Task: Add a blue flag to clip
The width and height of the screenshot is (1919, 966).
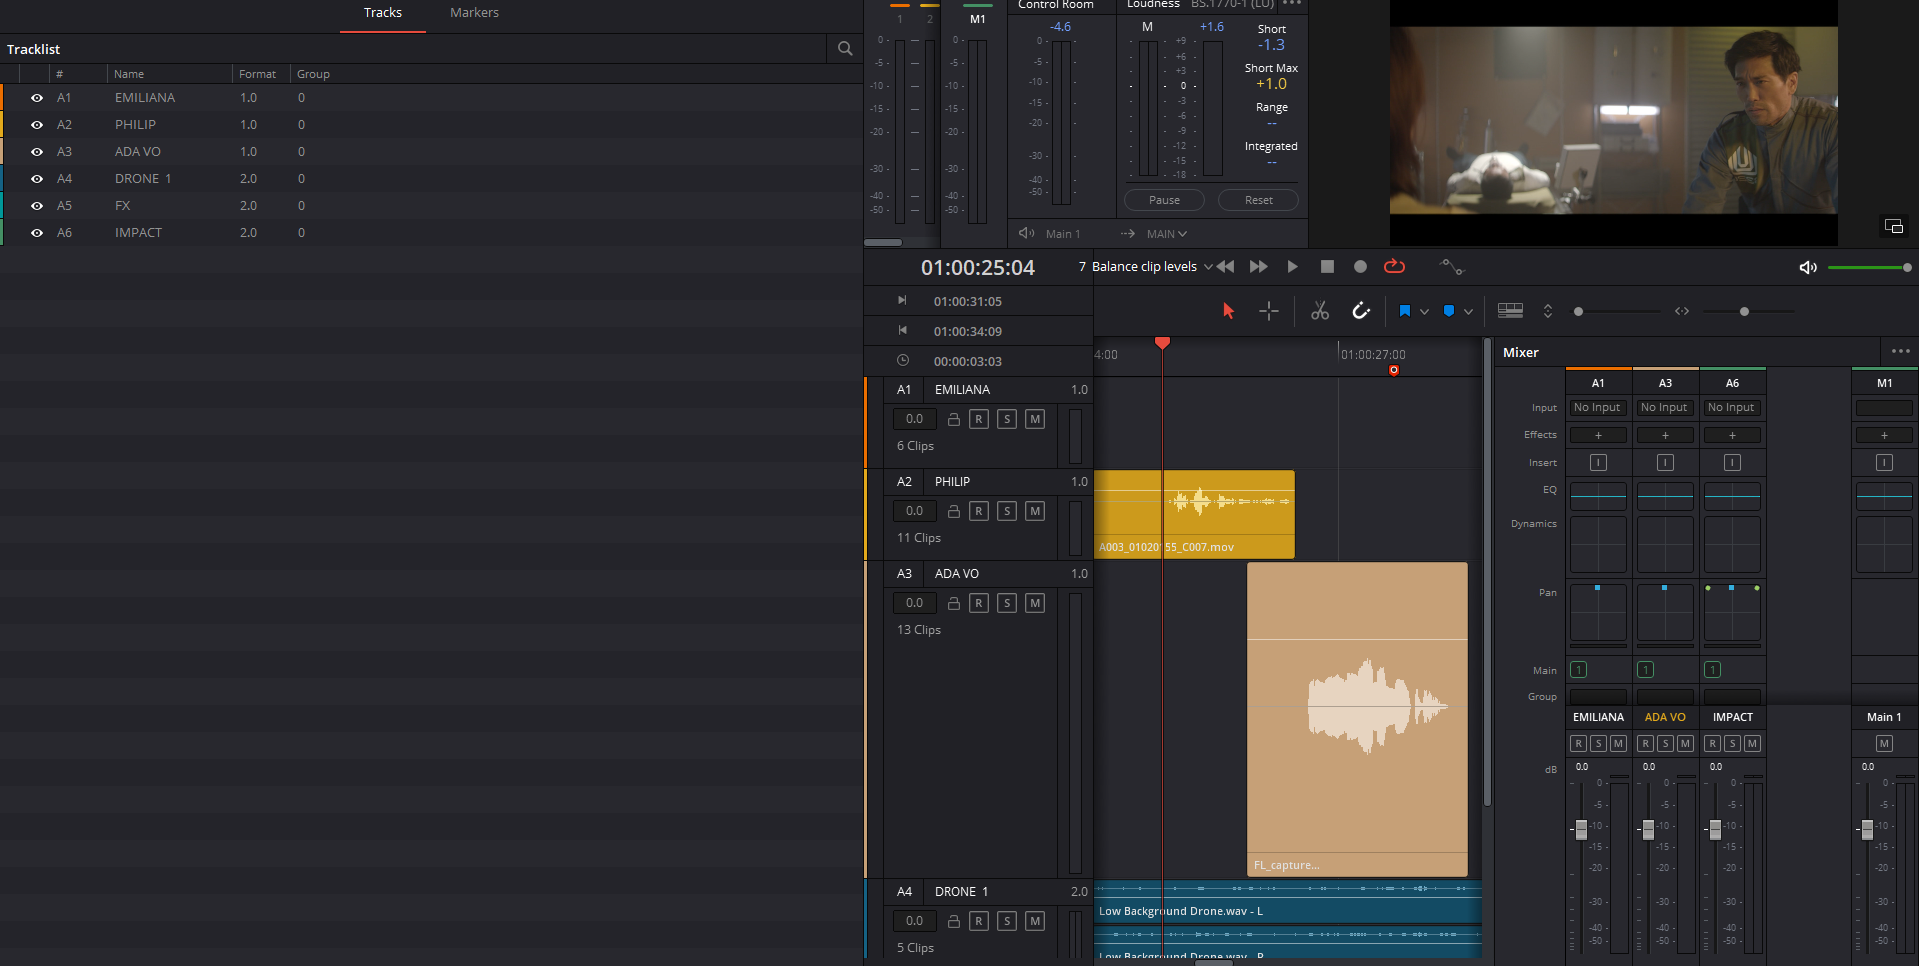Action: click(x=1404, y=311)
